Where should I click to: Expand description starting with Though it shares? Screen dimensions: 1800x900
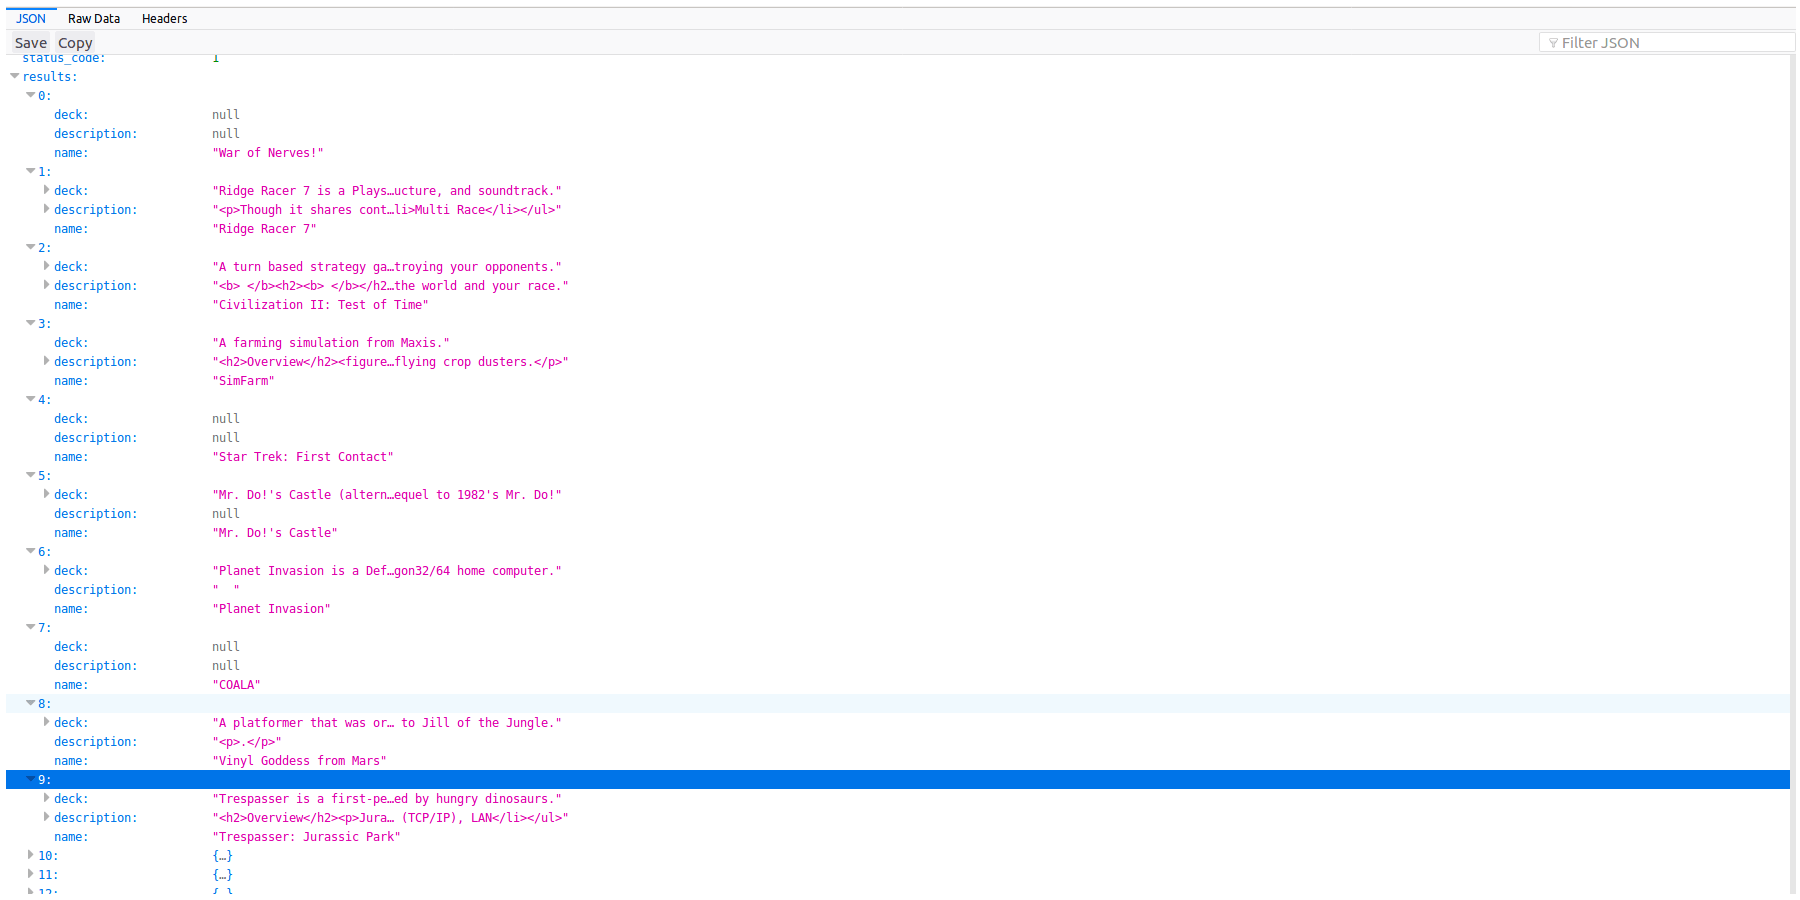(x=46, y=209)
